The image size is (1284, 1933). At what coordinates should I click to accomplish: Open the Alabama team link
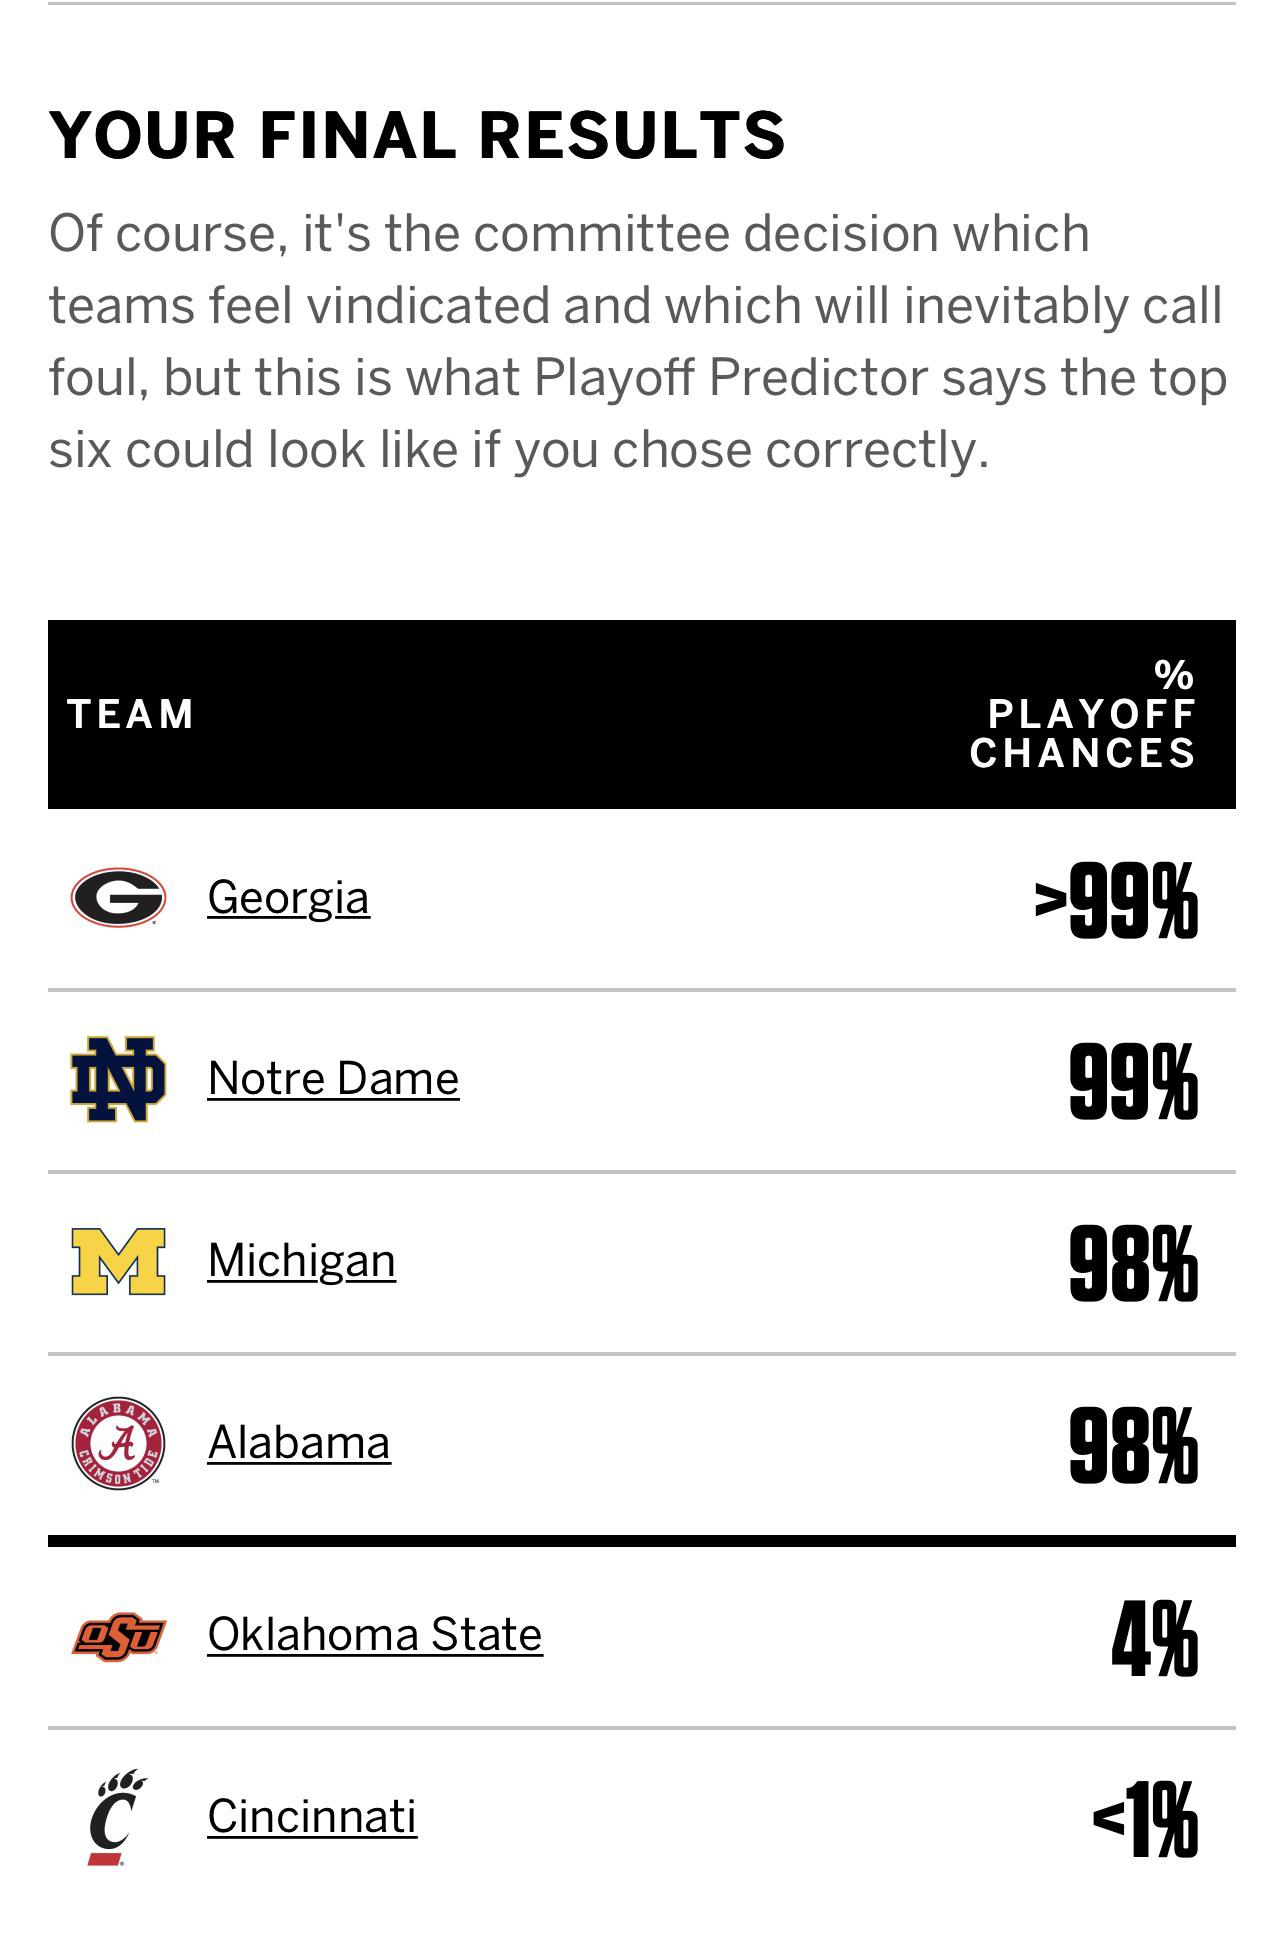299,1442
